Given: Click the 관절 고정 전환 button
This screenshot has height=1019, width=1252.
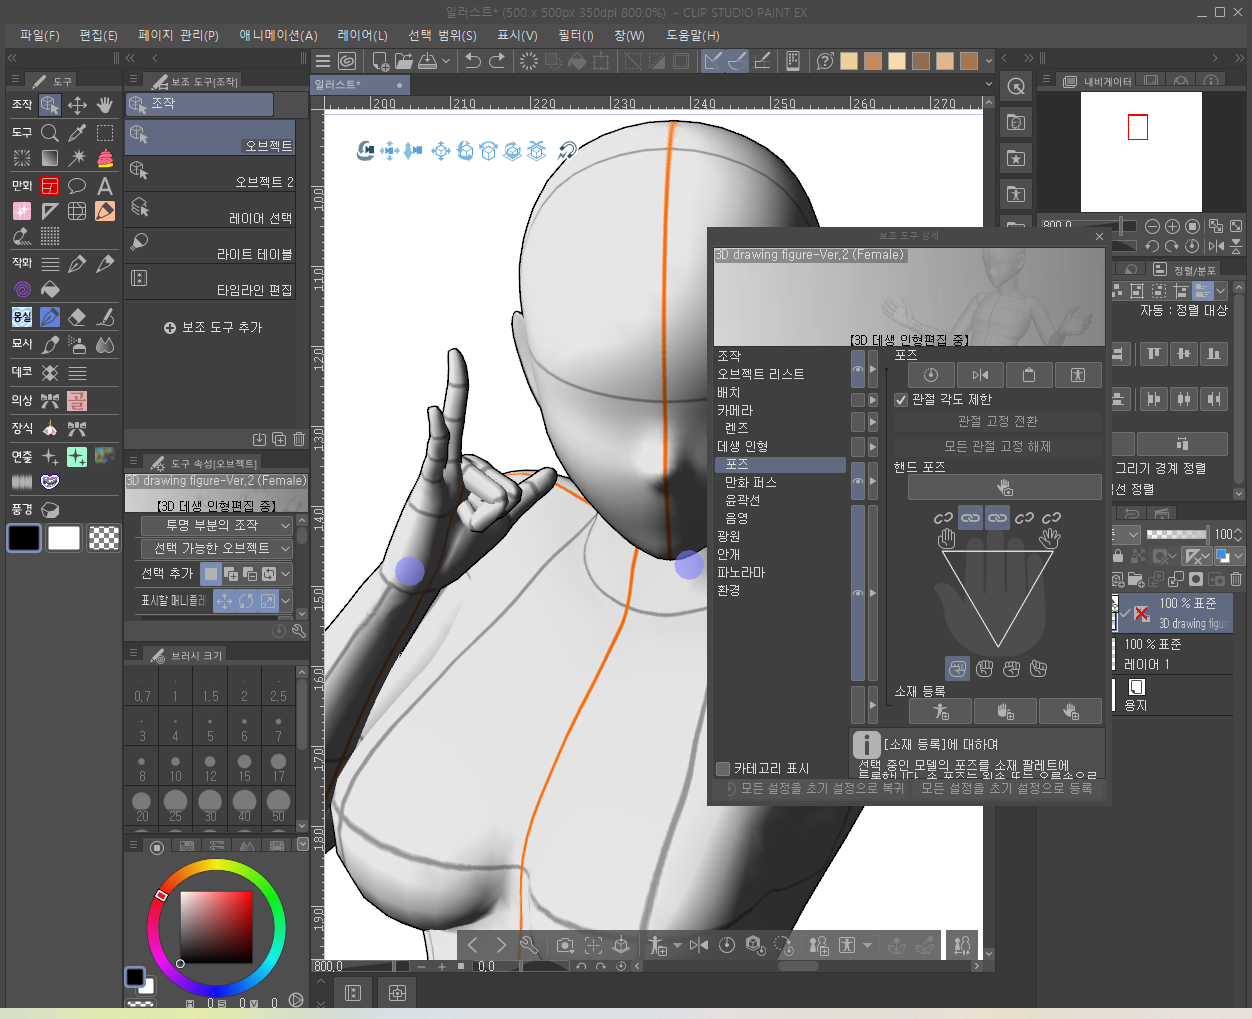Looking at the screenshot, I should click(997, 421).
